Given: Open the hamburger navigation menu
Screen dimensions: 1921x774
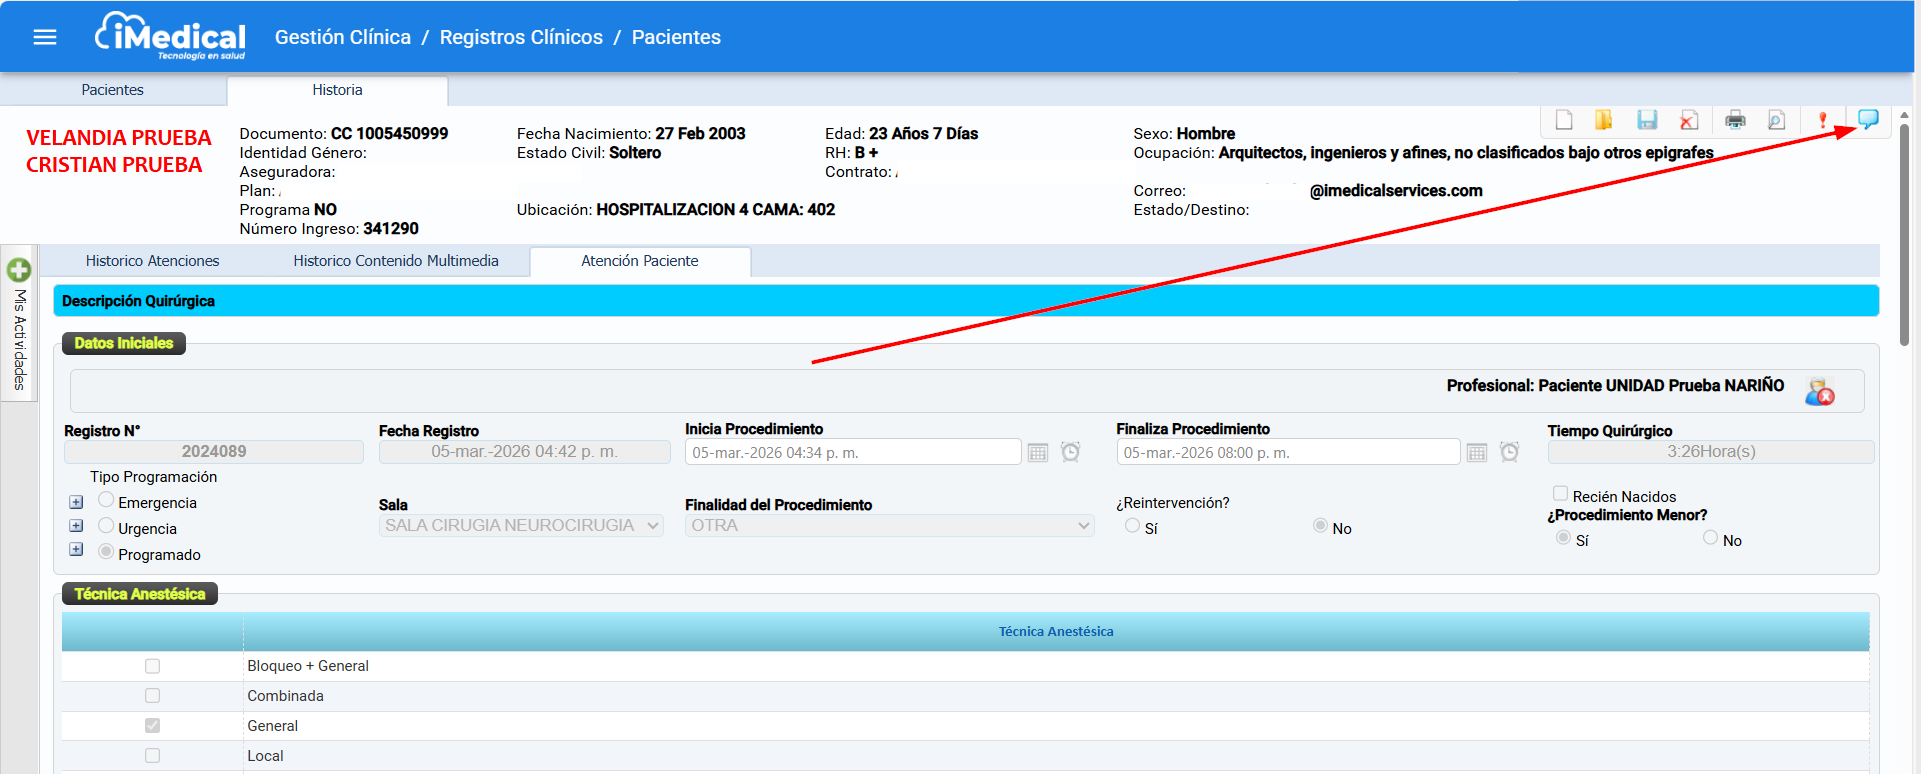Looking at the screenshot, I should [x=45, y=37].
